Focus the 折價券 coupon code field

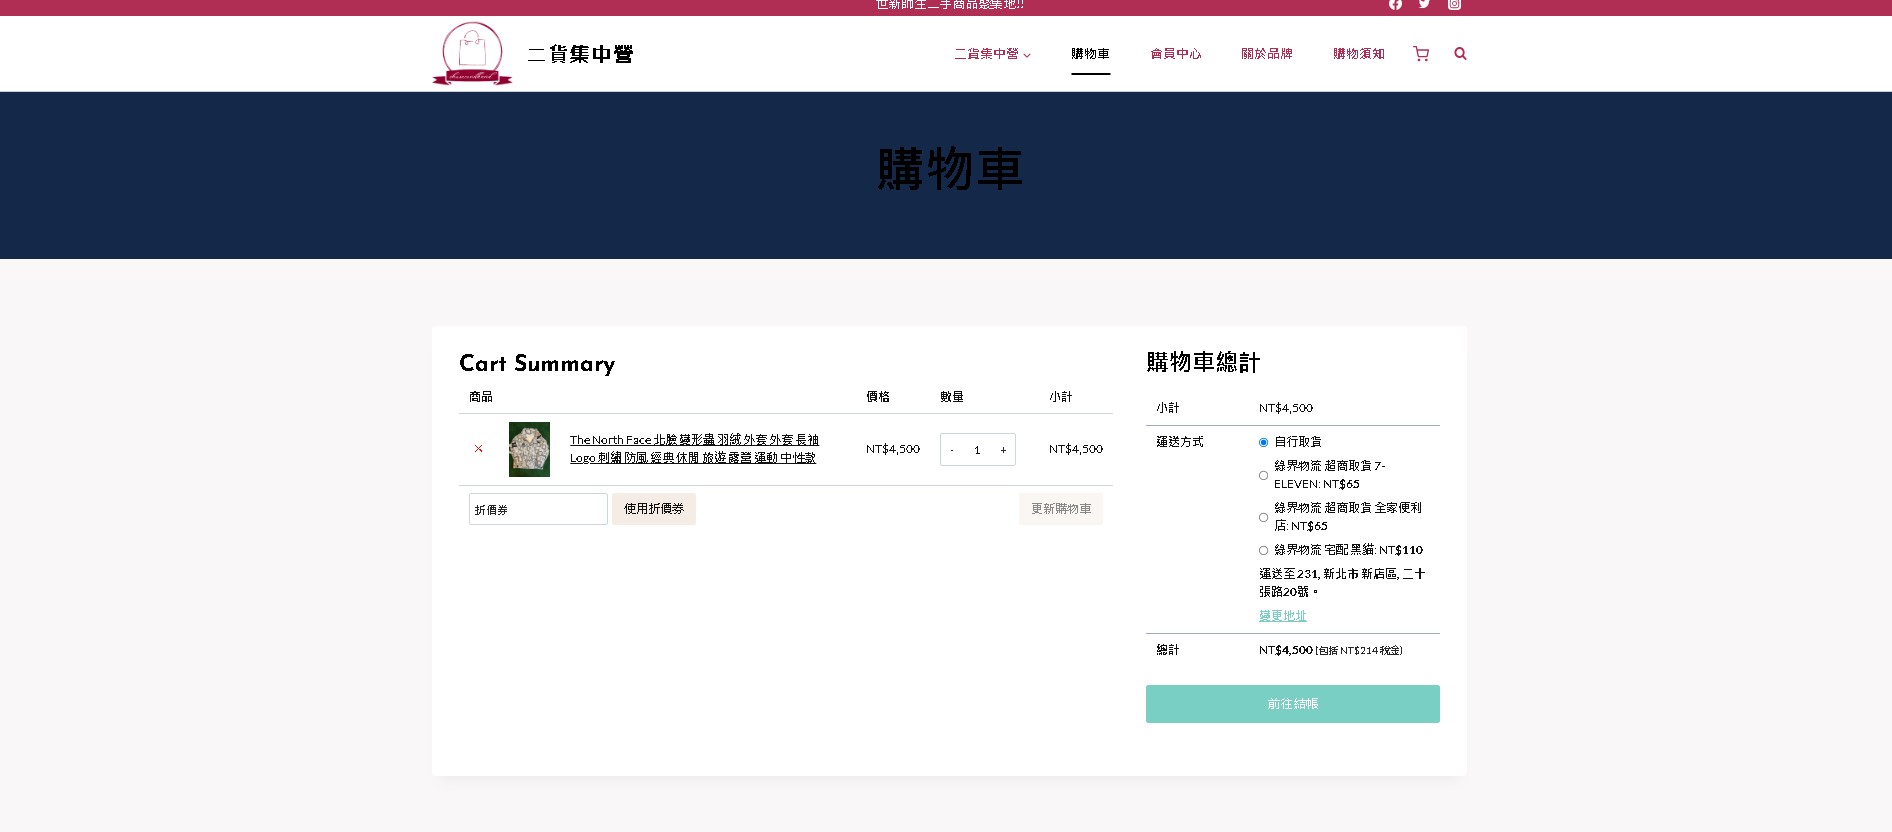538,509
